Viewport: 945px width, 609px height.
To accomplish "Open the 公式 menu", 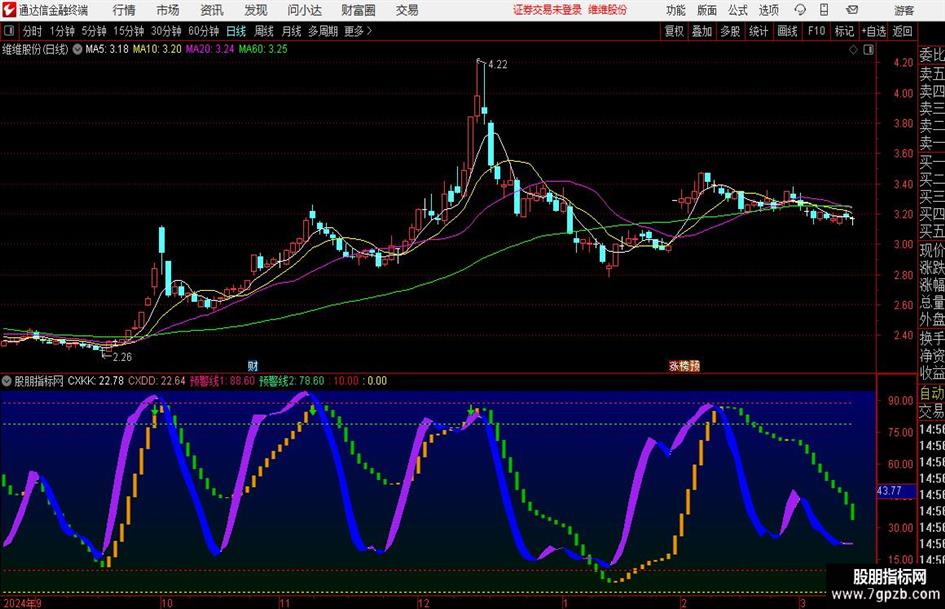I will pos(738,10).
